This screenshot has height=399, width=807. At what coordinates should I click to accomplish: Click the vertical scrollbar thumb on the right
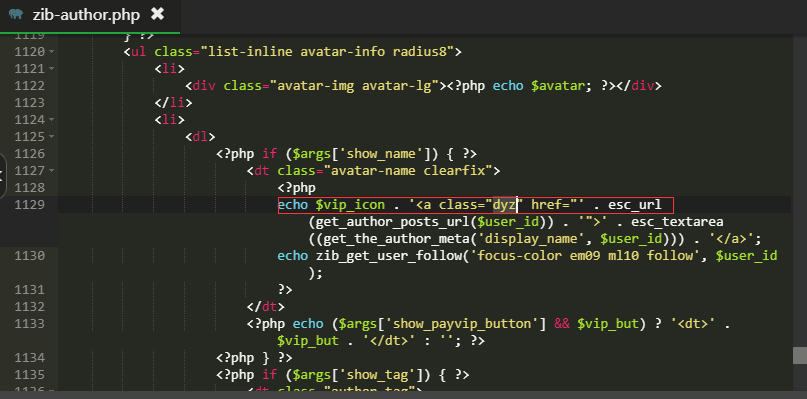(x=799, y=355)
